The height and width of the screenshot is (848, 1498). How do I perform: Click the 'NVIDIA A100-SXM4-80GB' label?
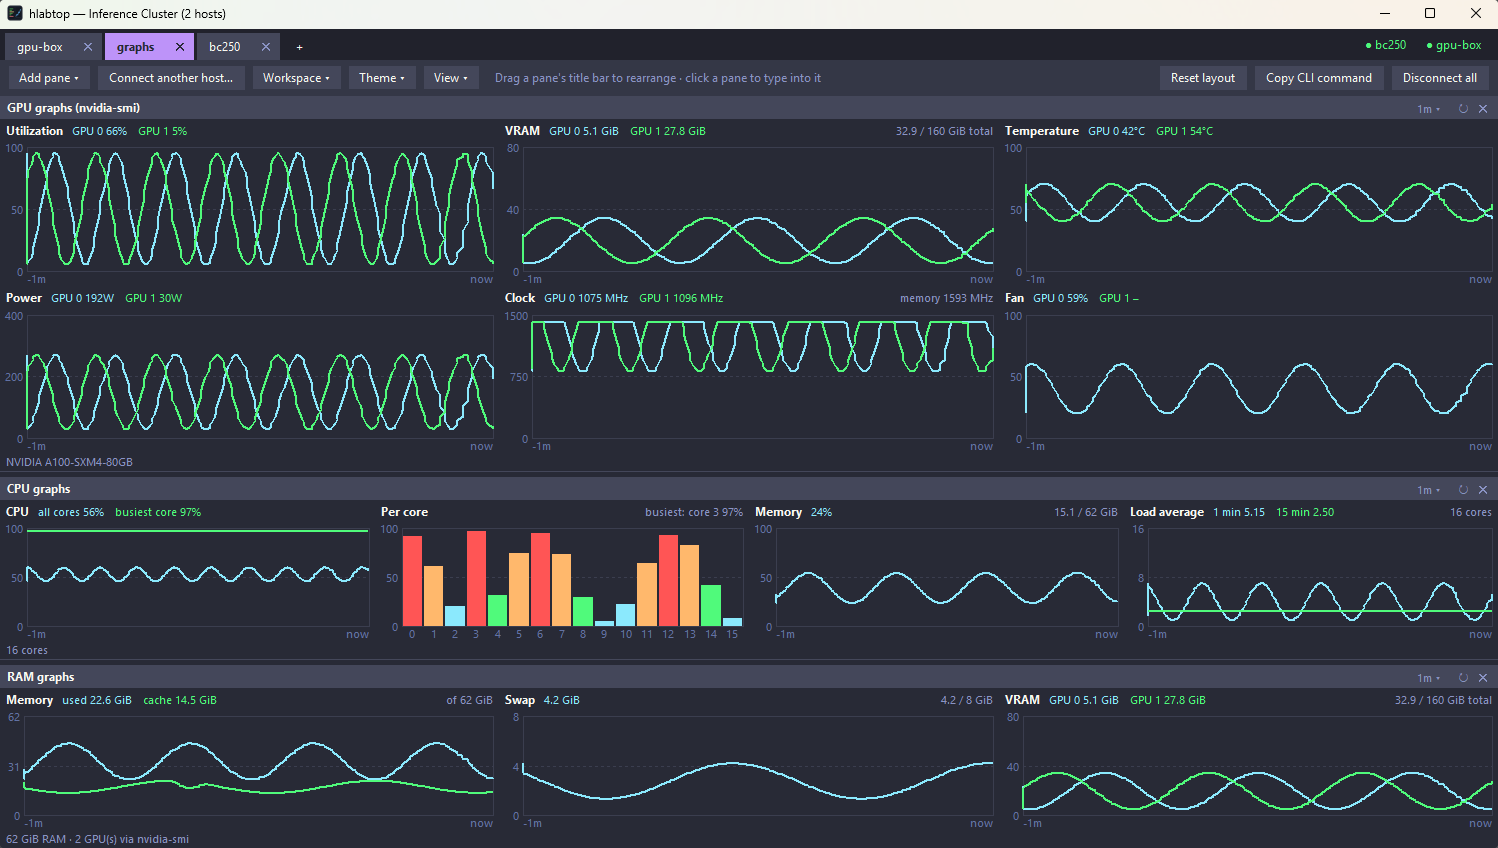pos(69,462)
